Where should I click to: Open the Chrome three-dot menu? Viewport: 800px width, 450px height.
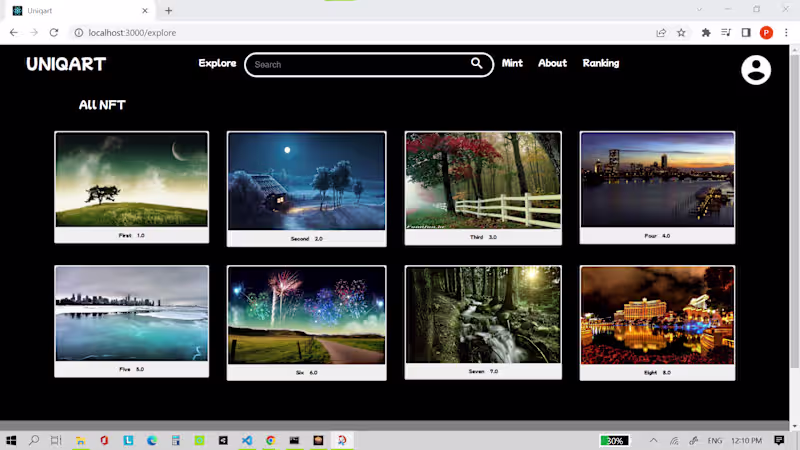[785, 33]
